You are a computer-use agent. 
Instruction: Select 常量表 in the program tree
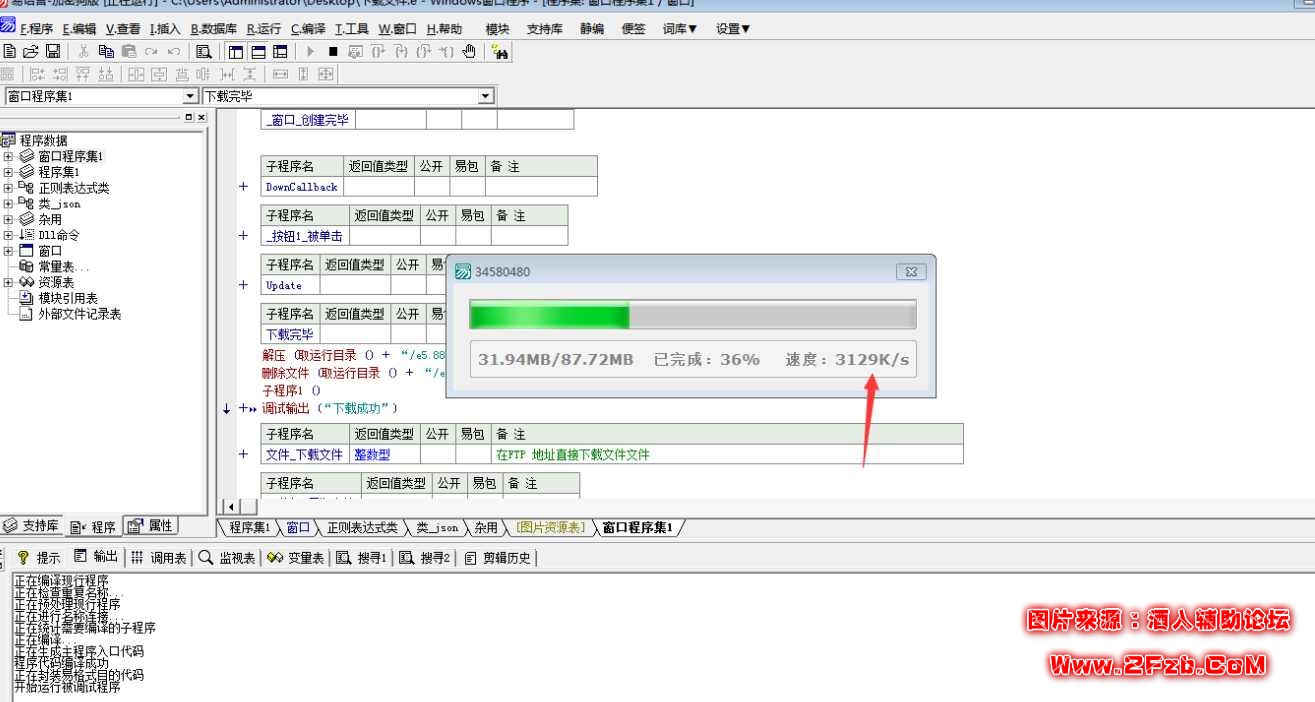click(x=63, y=267)
